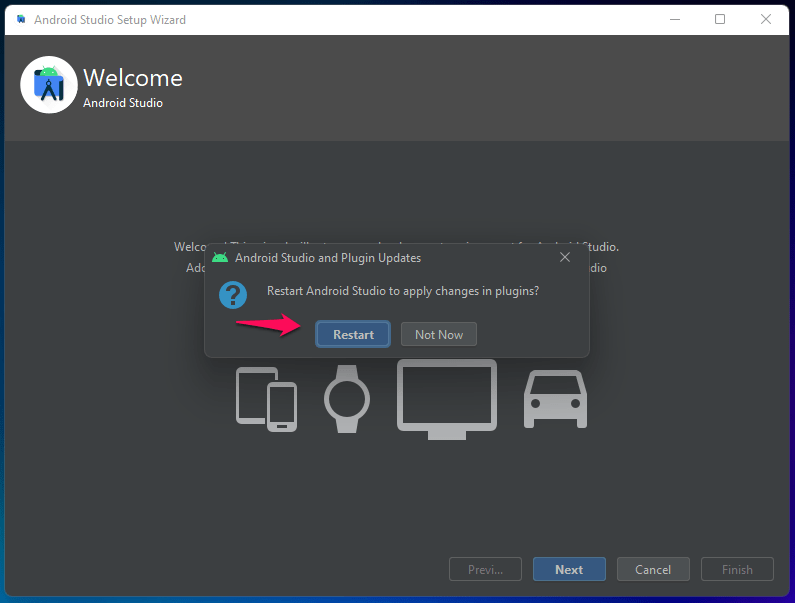The image size is (795, 603).
Task: Click the 'Welcome' heading text
Action: [133, 78]
